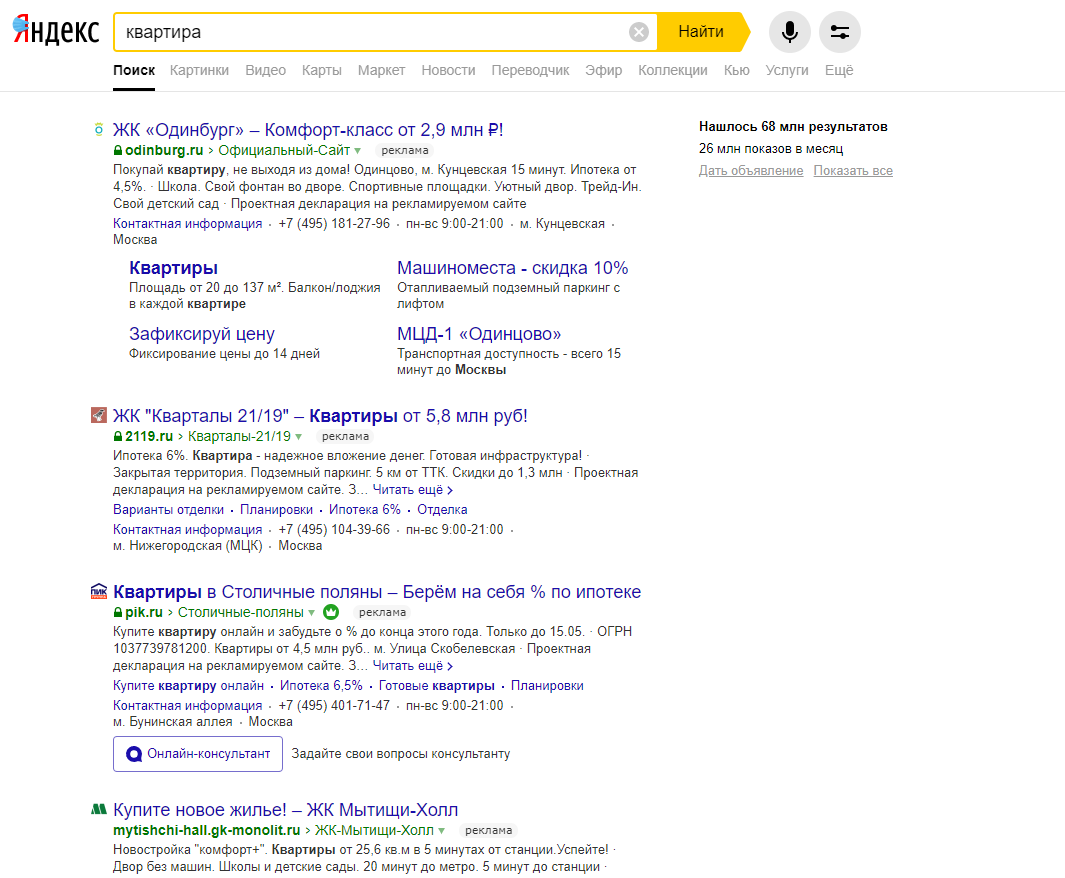Open Контактная информация for Кварталы 21/19

pos(187,530)
